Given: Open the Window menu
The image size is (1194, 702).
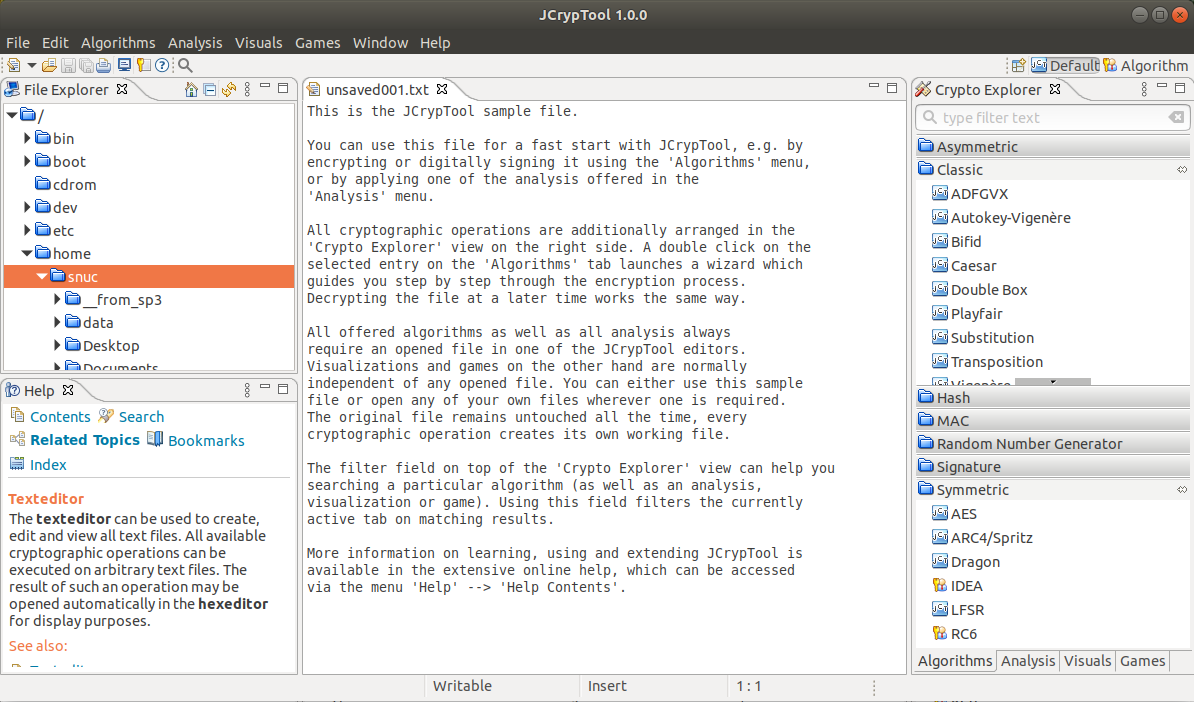Looking at the screenshot, I should tap(380, 43).
